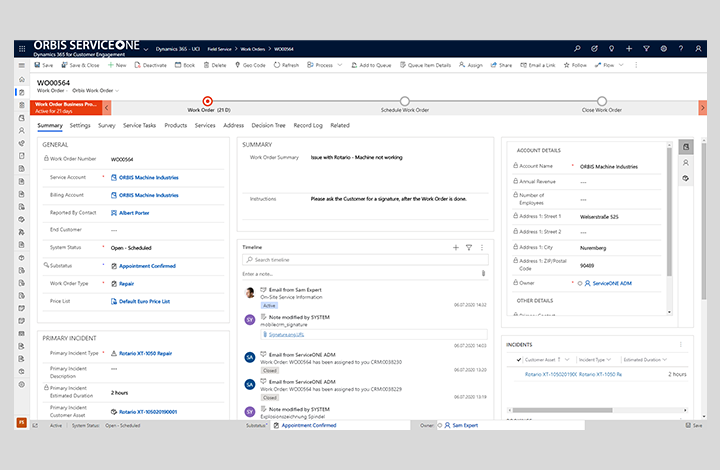Click the plus quick create icon
The height and width of the screenshot is (470, 720).
pos(629,48)
